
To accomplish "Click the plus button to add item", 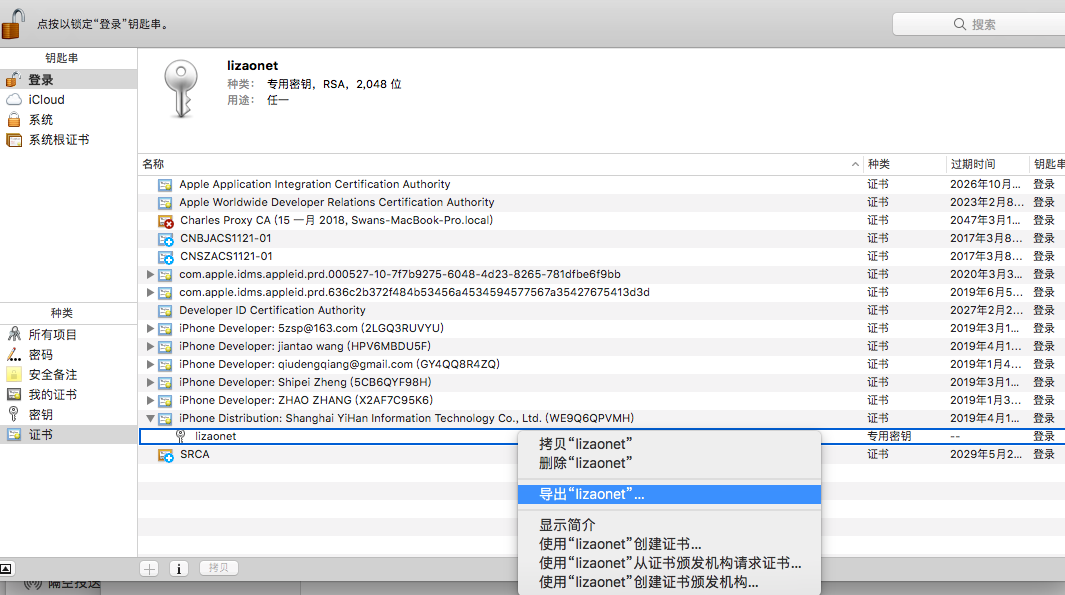I will pos(149,568).
